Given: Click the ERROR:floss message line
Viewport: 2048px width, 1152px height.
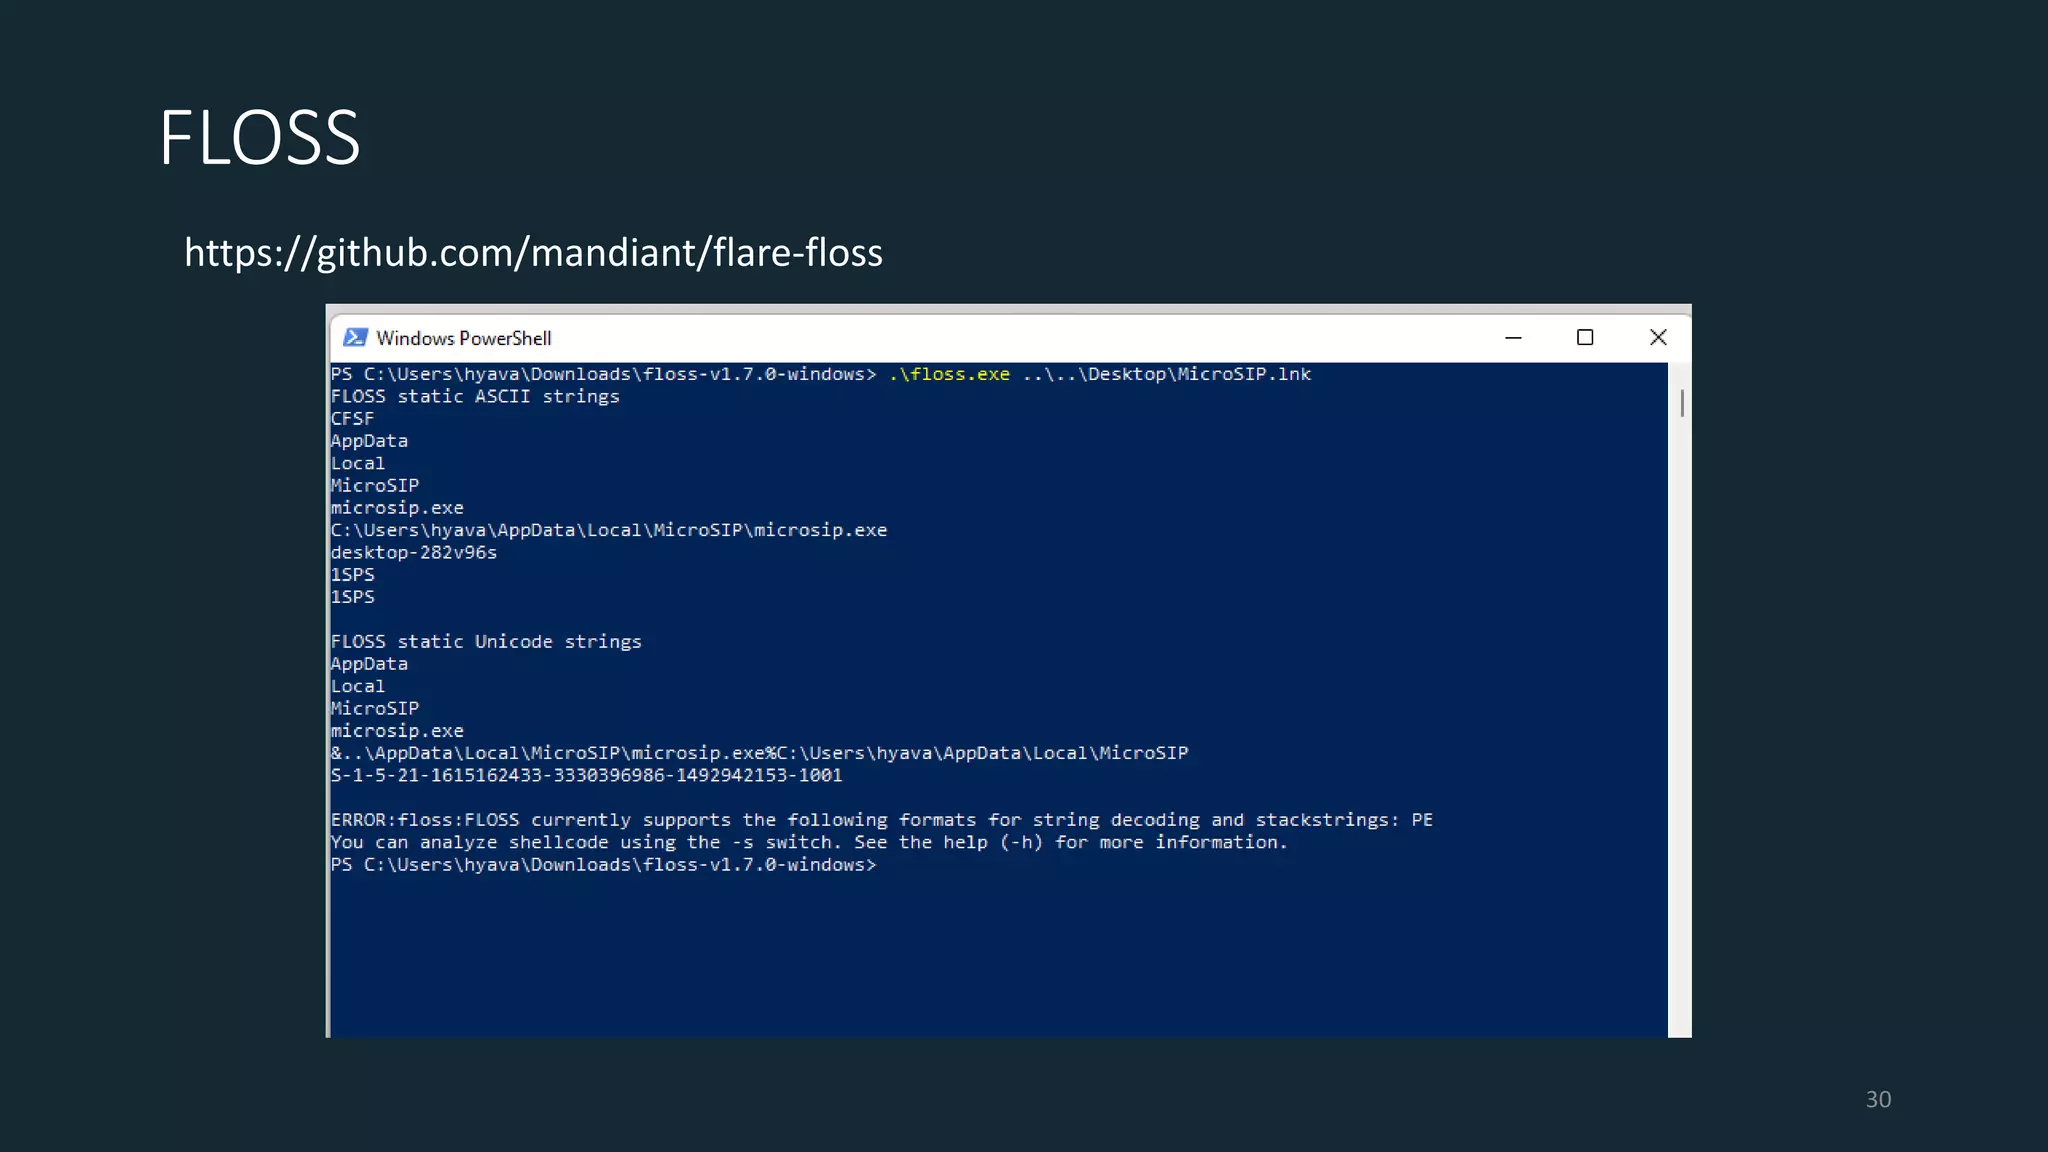Looking at the screenshot, I should click(880, 820).
